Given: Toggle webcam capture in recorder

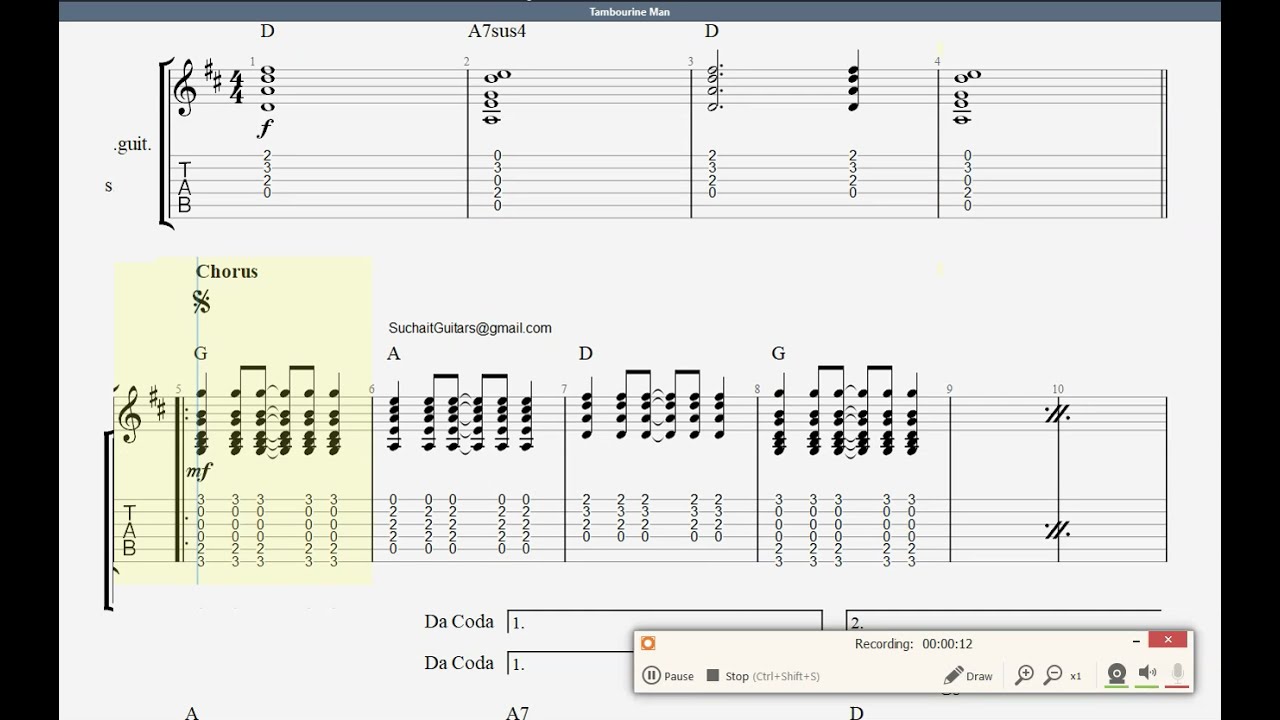Looking at the screenshot, I should coord(1117,675).
